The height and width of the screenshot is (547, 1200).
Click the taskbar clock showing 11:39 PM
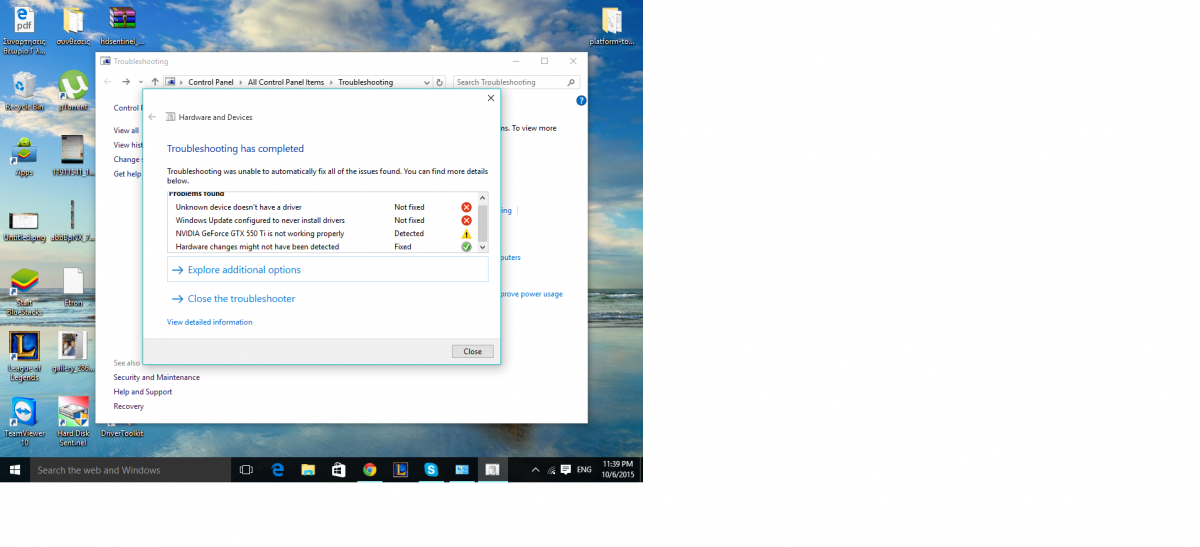coord(620,470)
